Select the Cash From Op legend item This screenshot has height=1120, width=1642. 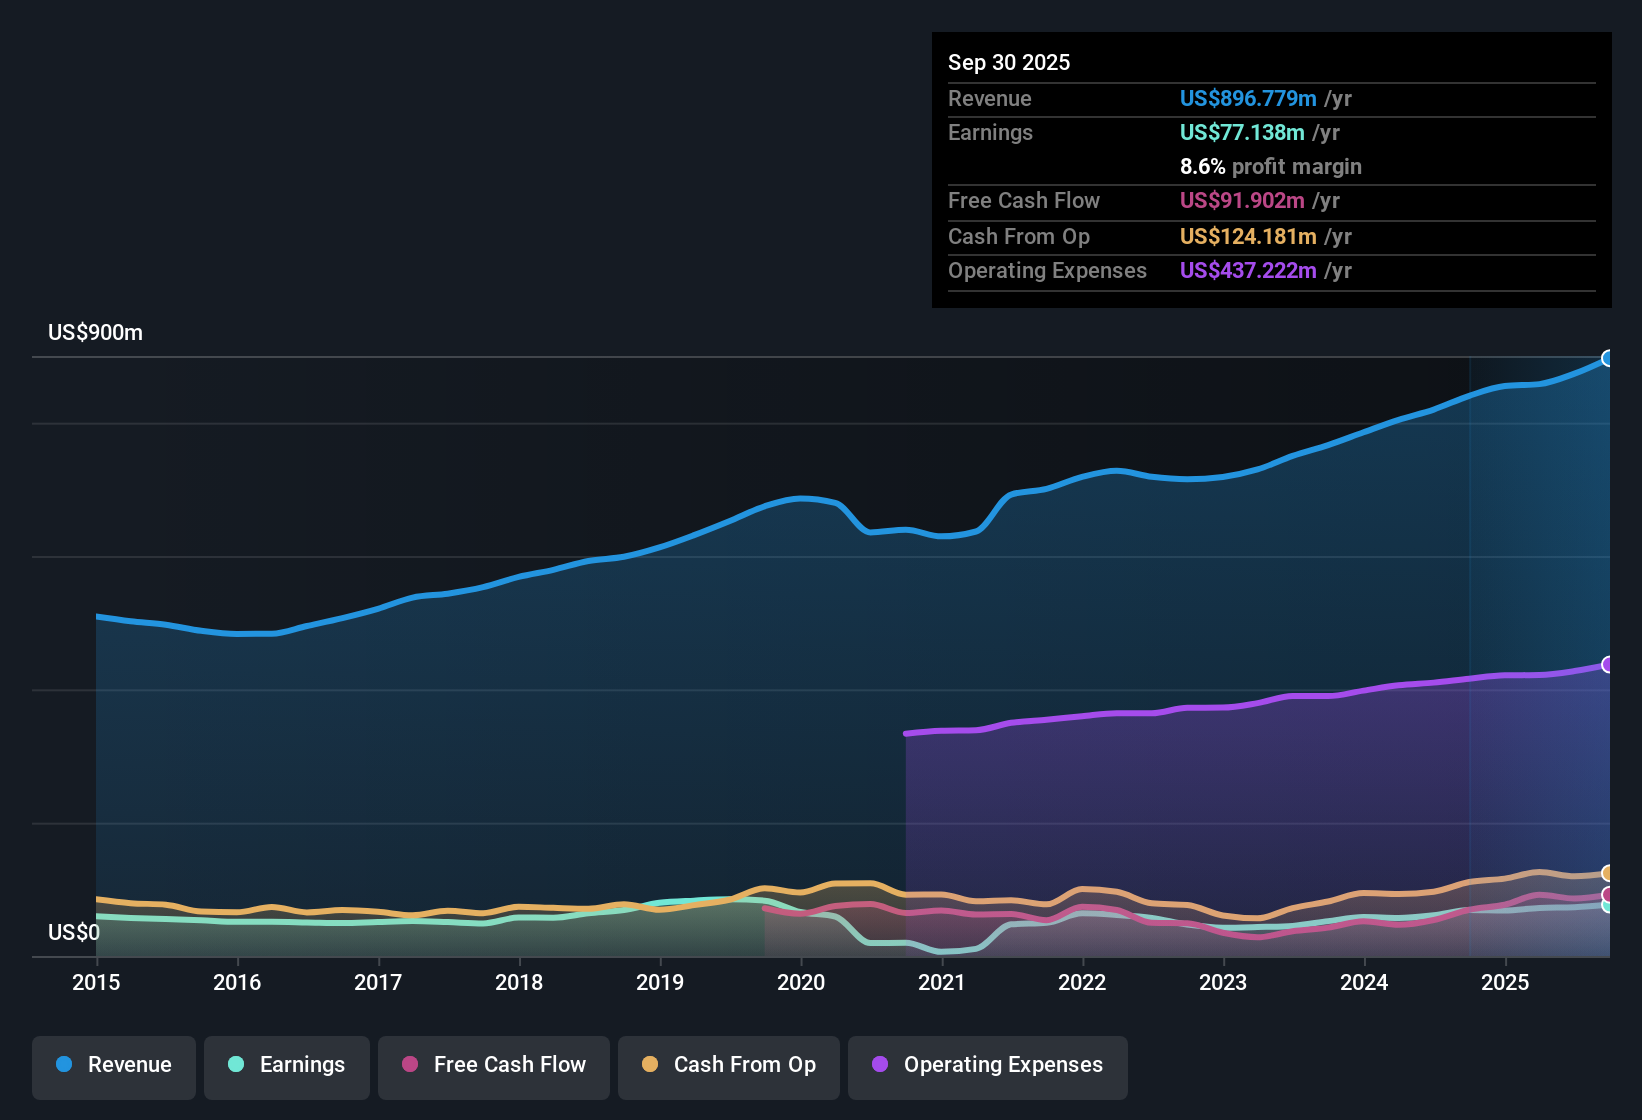(x=728, y=1065)
